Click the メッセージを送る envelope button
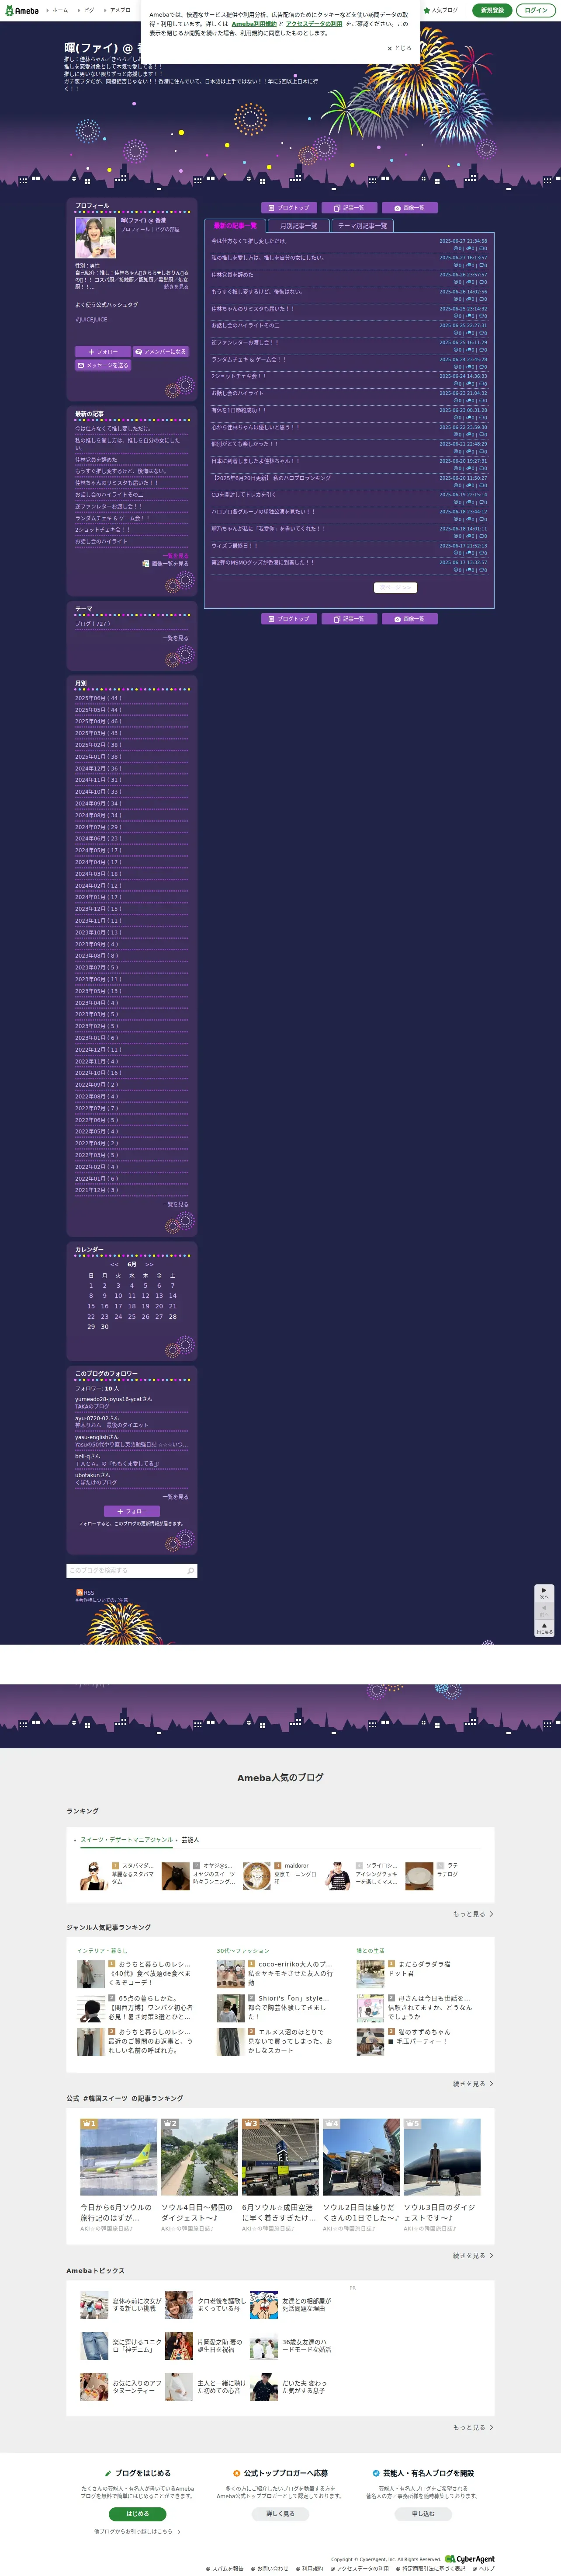Image resolution: width=561 pixels, height=2576 pixels. 103,365
